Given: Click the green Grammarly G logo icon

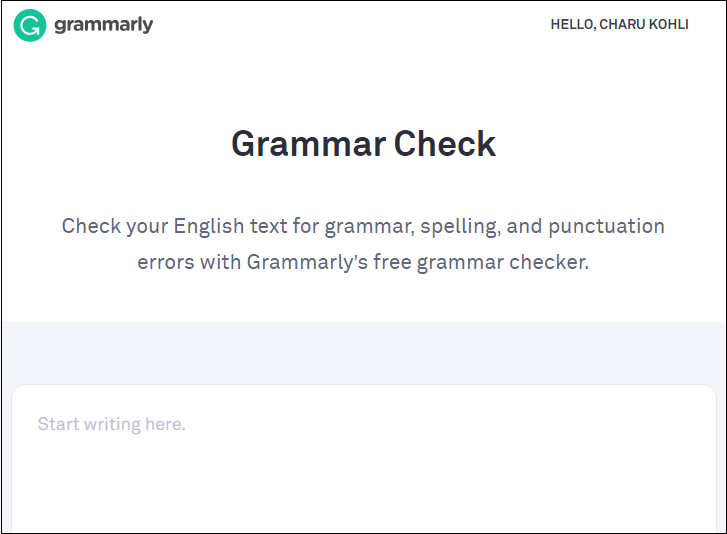Looking at the screenshot, I should 30,25.
